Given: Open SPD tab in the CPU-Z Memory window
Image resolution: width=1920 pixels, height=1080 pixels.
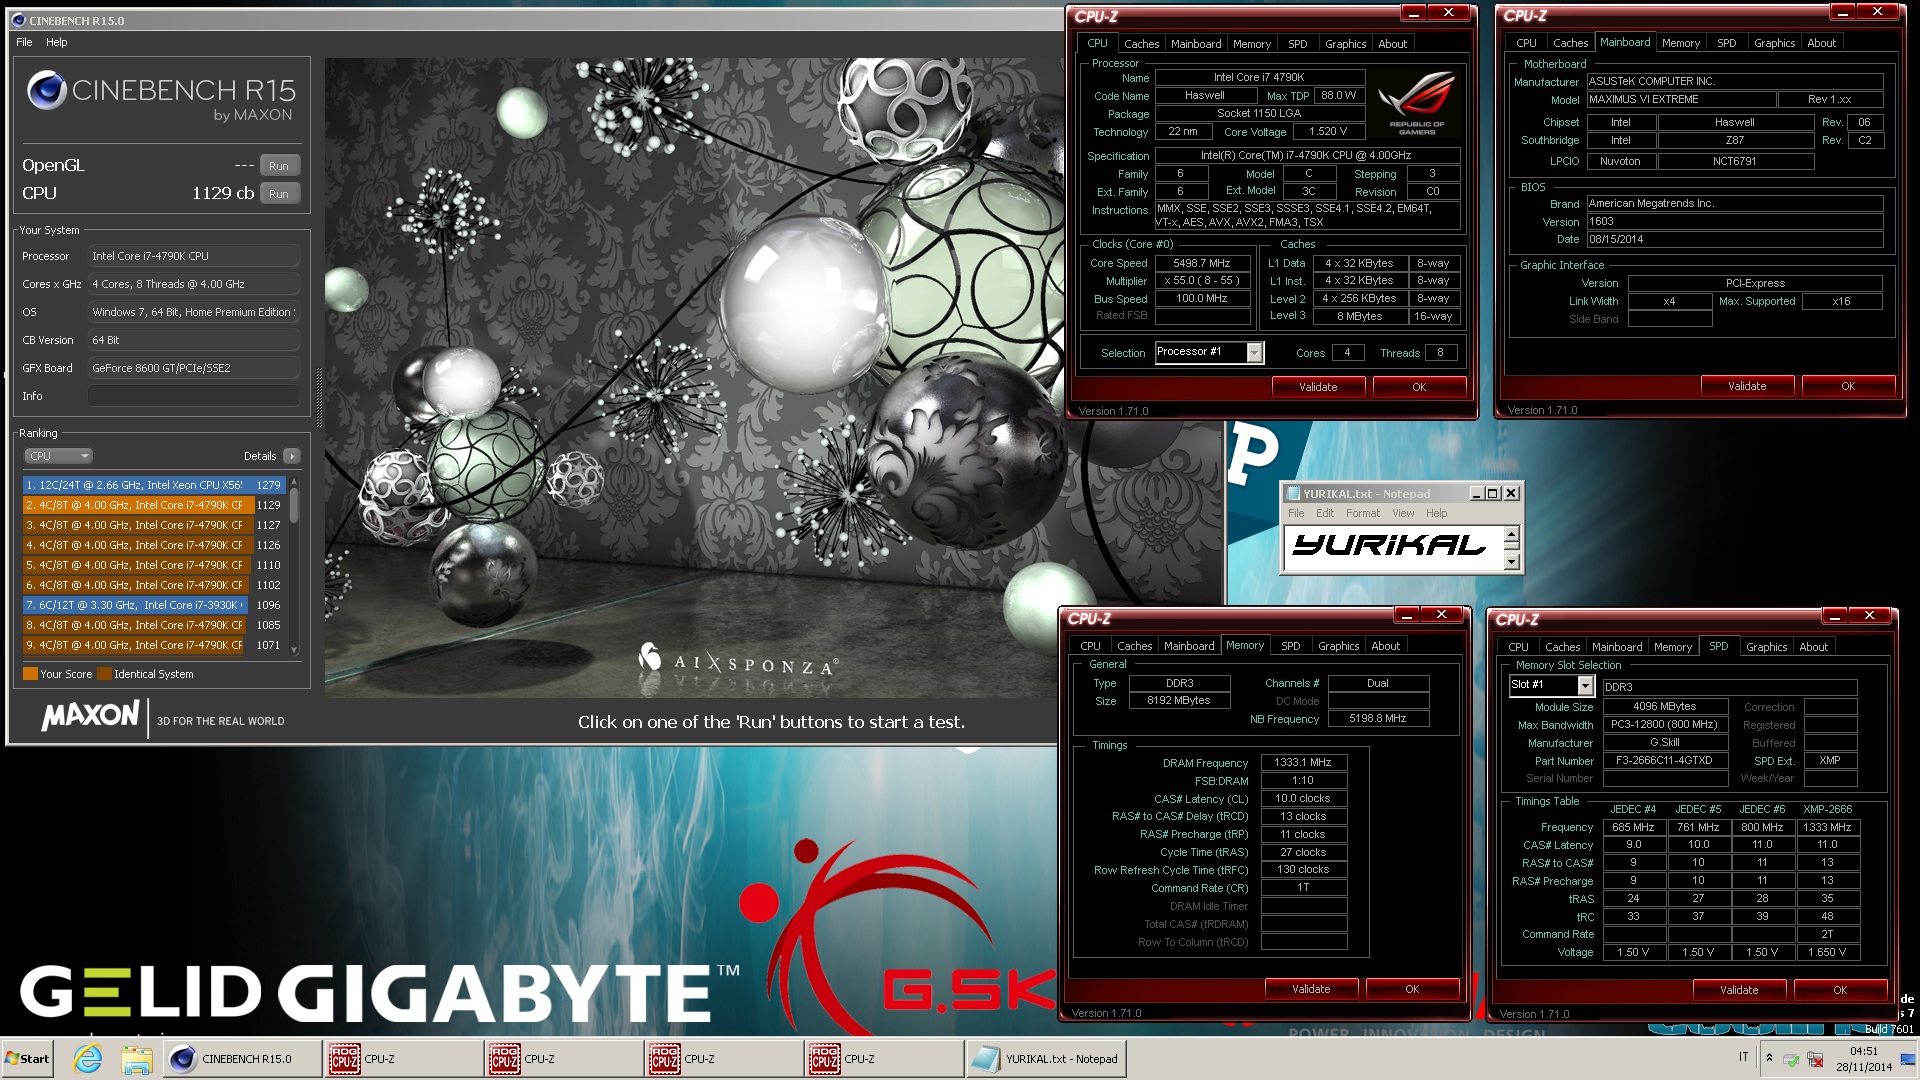Looking at the screenshot, I should [x=1290, y=646].
